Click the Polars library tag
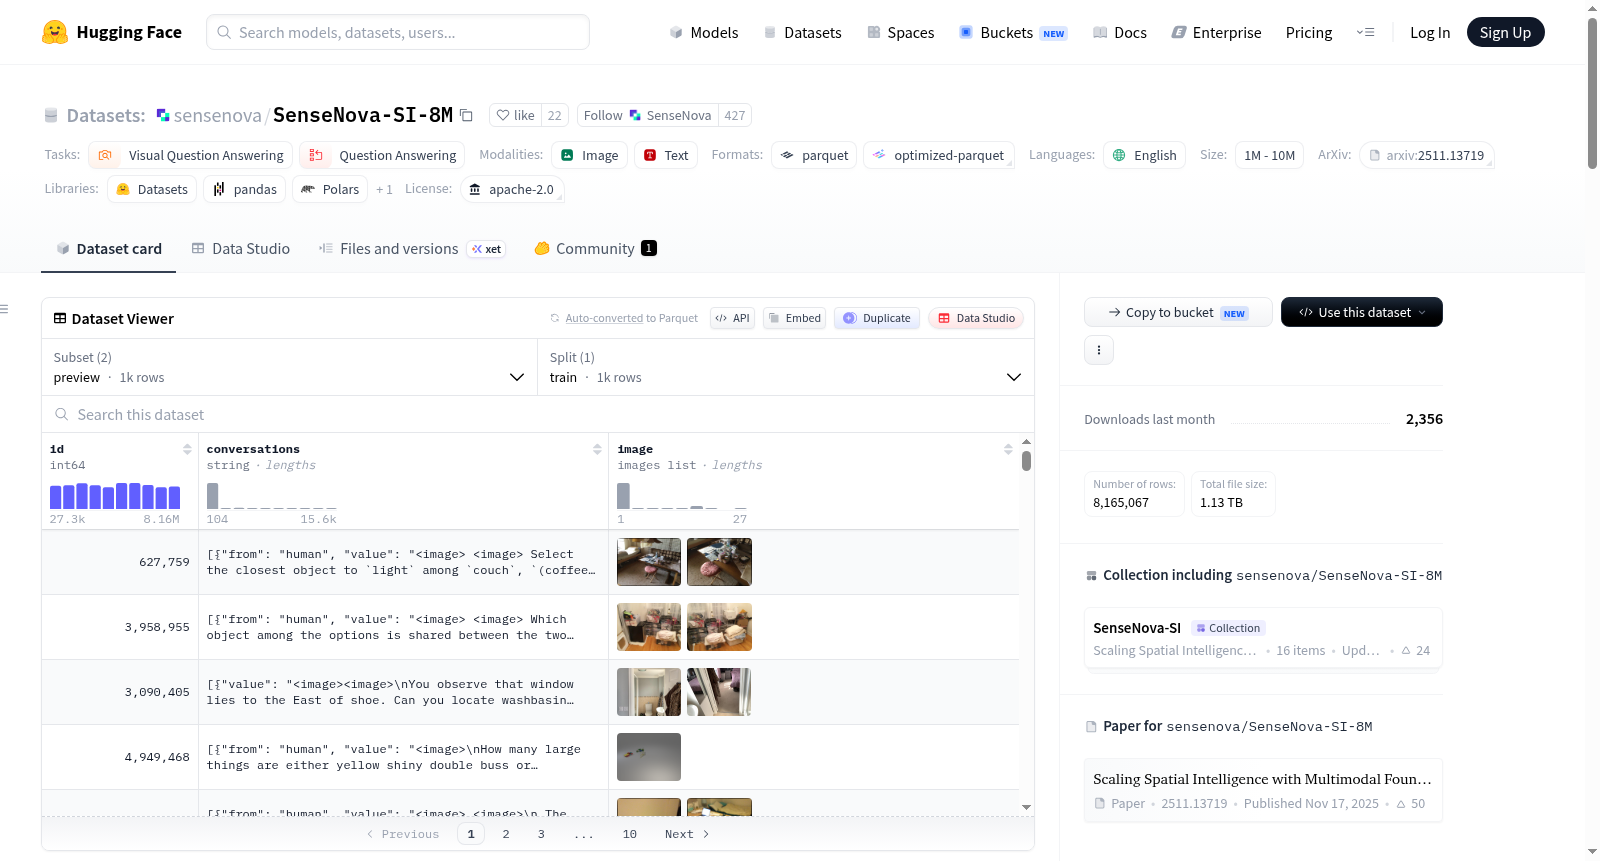 (330, 189)
